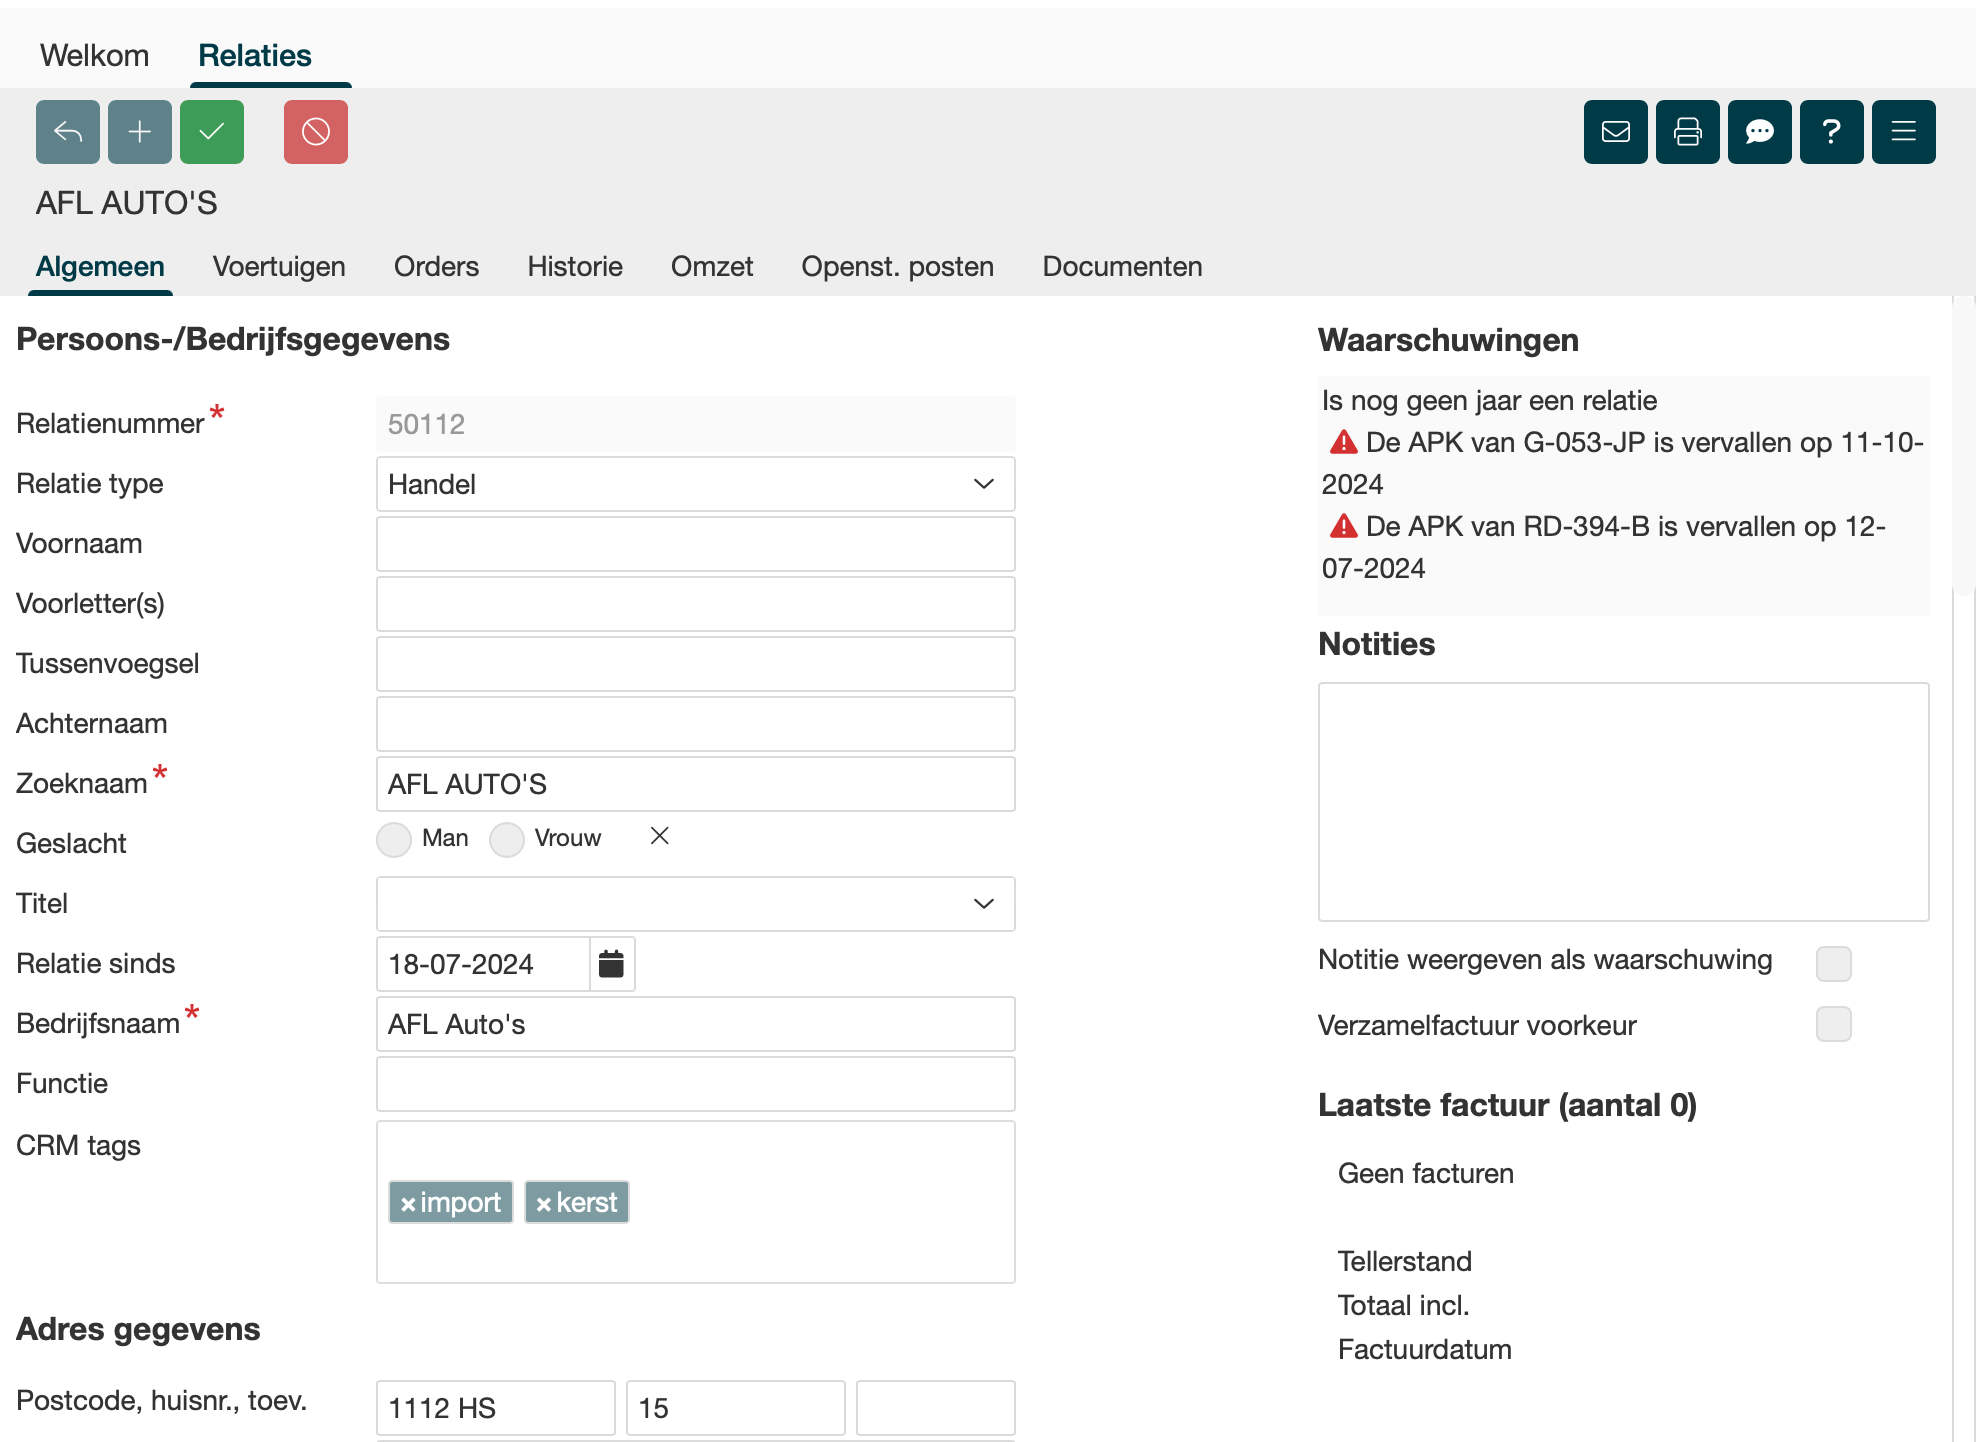Open the hamburger menu icon
Image resolution: width=1976 pixels, height=1442 pixels.
[x=1904, y=132]
